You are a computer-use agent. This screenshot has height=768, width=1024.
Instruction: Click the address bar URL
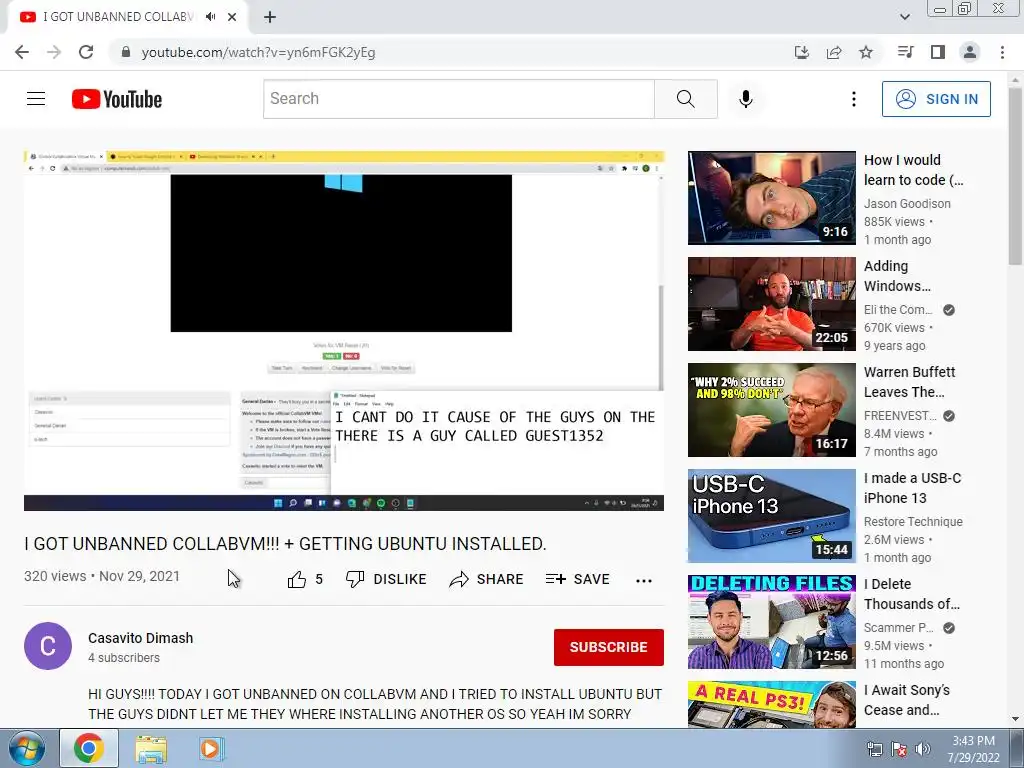coord(258,52)
